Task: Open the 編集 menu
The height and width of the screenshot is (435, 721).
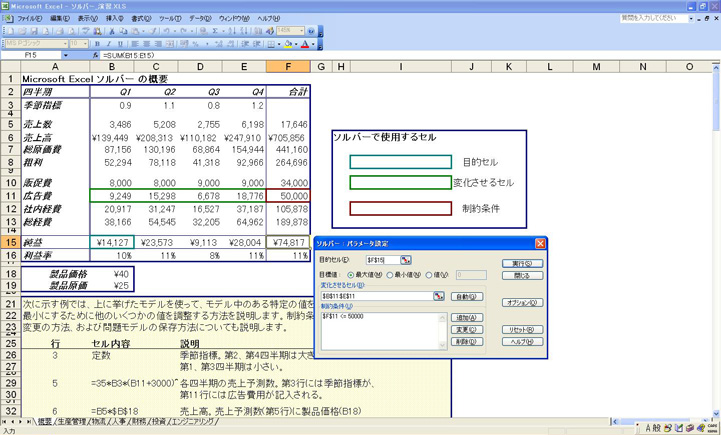Action: 60,18
